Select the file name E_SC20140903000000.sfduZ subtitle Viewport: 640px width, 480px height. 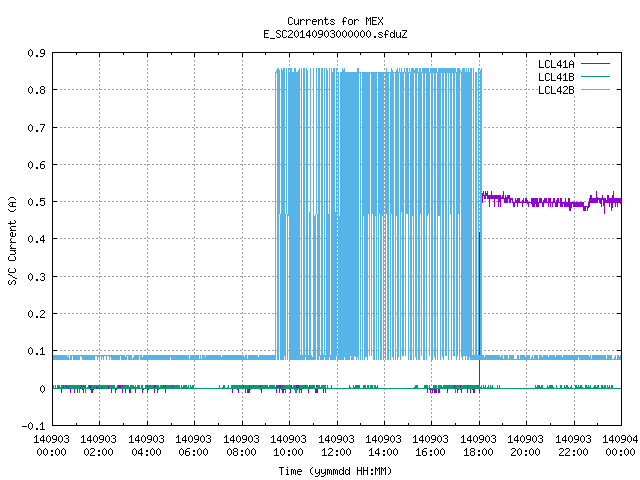point(335,34)
